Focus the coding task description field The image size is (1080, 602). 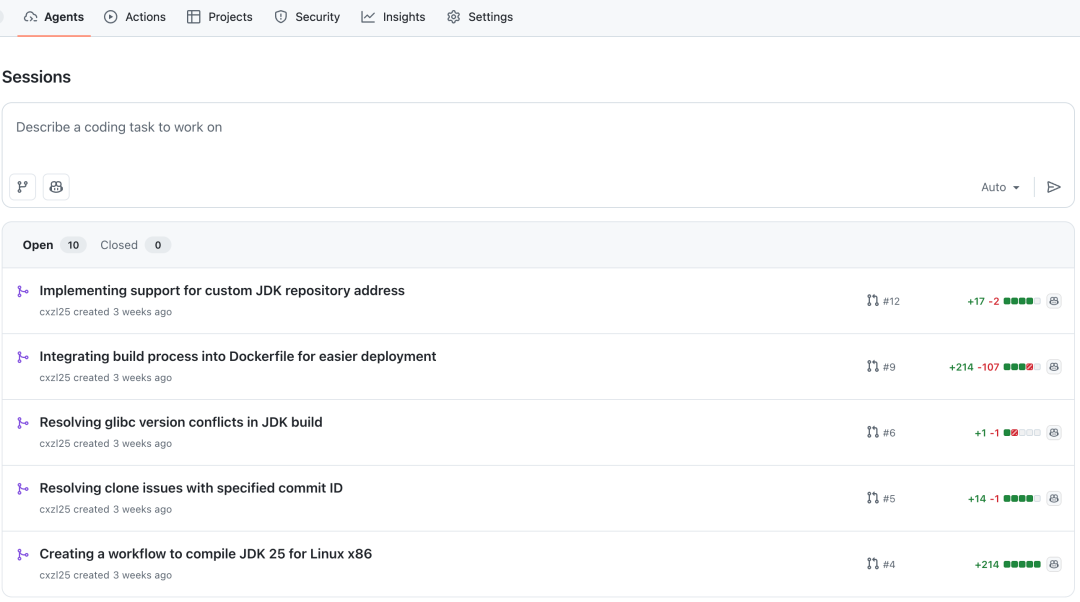pos(538,127)
